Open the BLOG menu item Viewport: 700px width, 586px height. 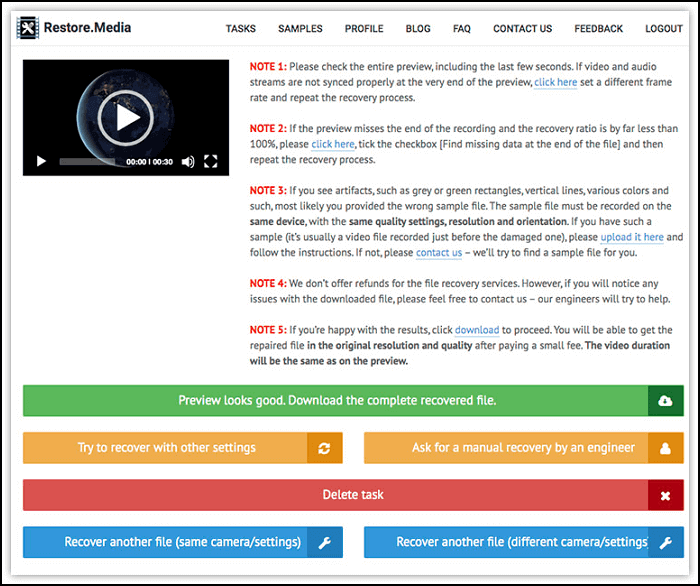tap(418, 29)
